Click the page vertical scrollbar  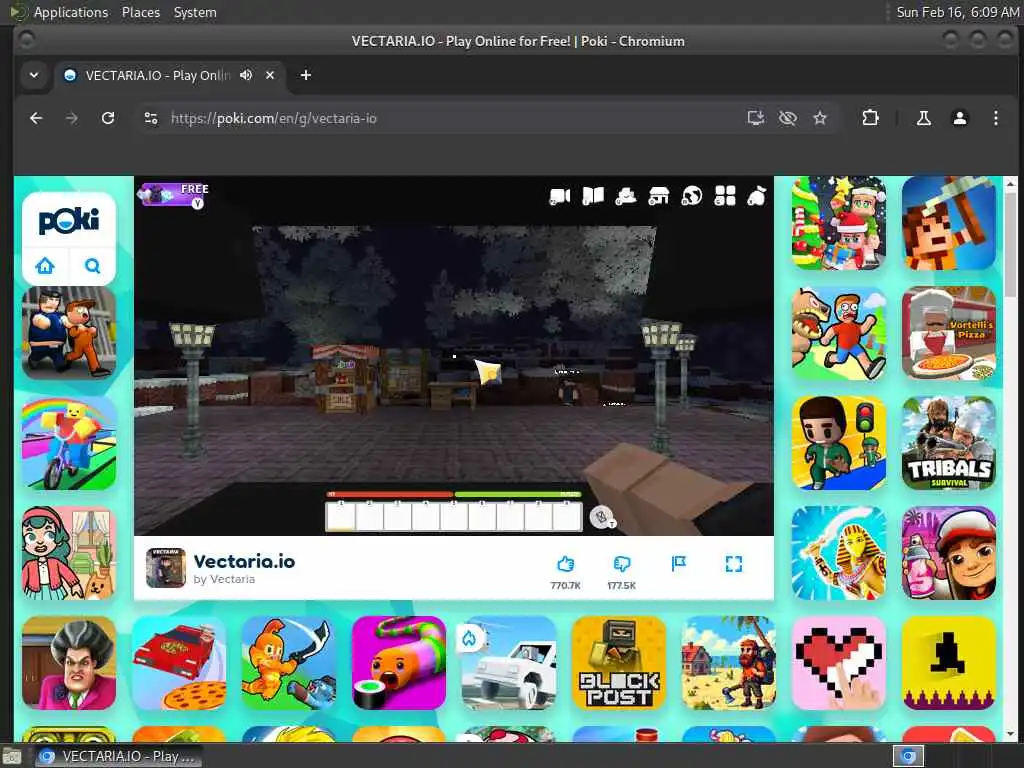click(1010, 244)
